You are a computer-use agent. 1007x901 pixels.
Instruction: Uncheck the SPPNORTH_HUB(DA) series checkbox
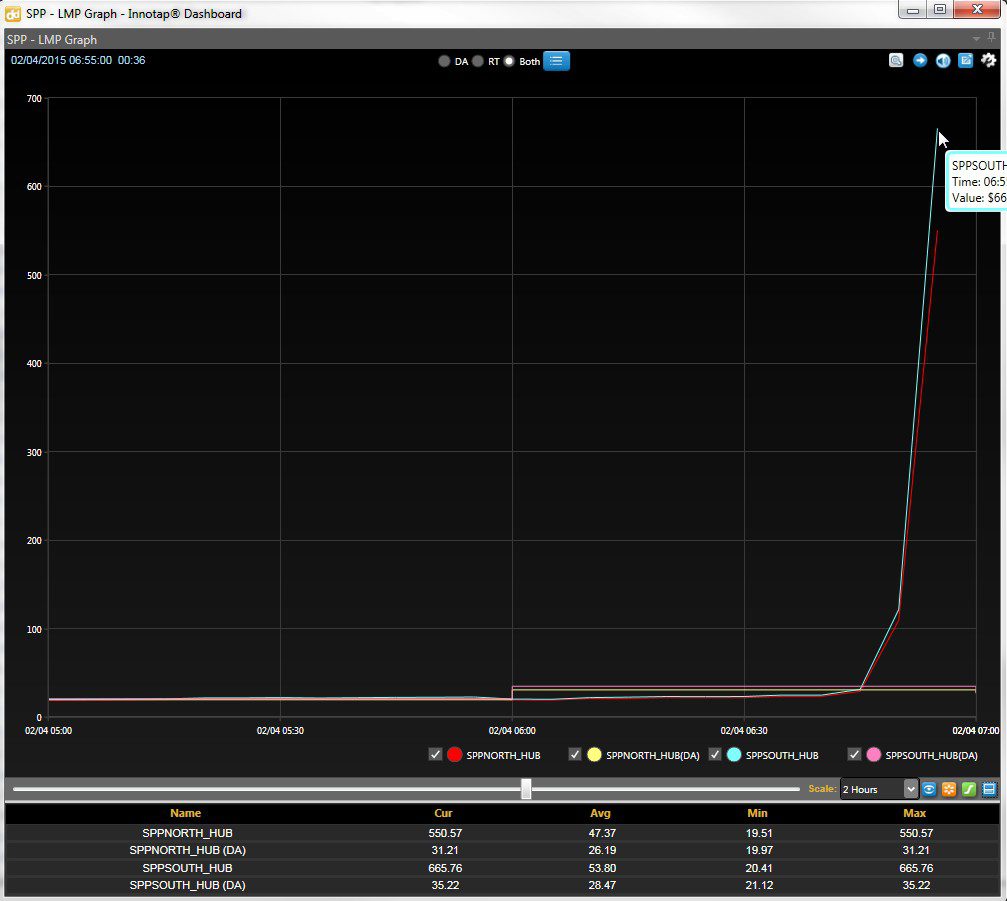tap(575, 755)
